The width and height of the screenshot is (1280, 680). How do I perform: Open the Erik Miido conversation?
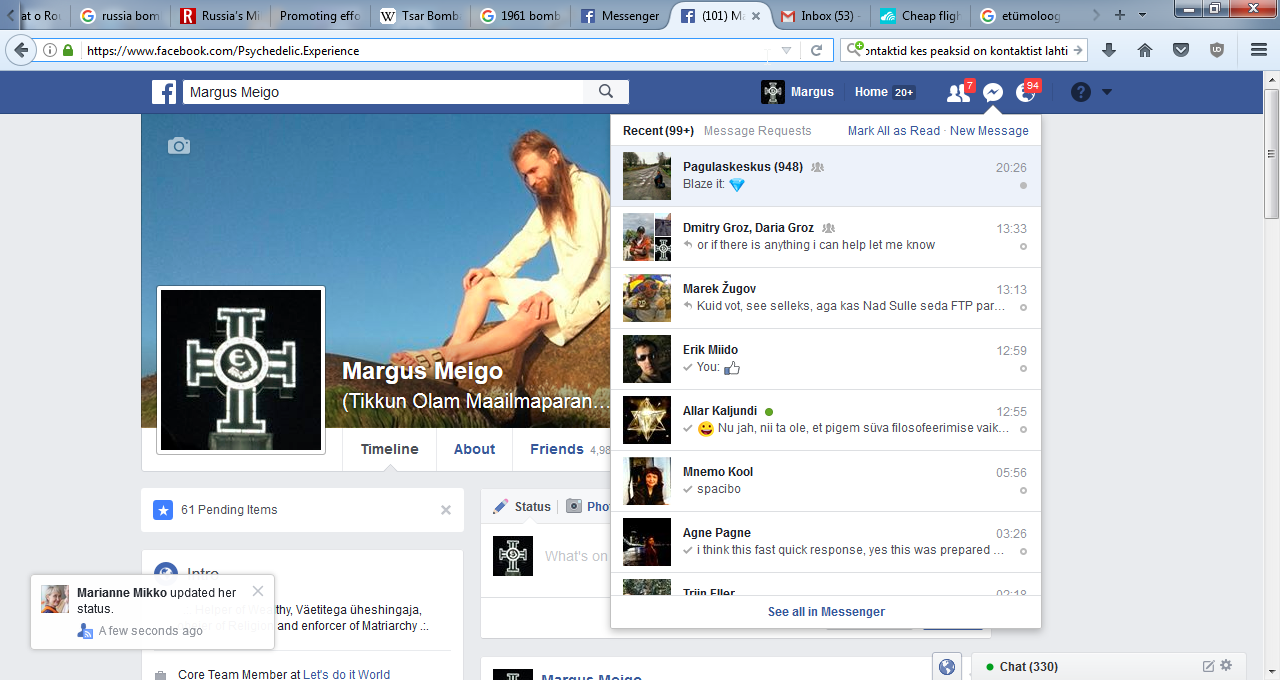click(x=825, y=359)
